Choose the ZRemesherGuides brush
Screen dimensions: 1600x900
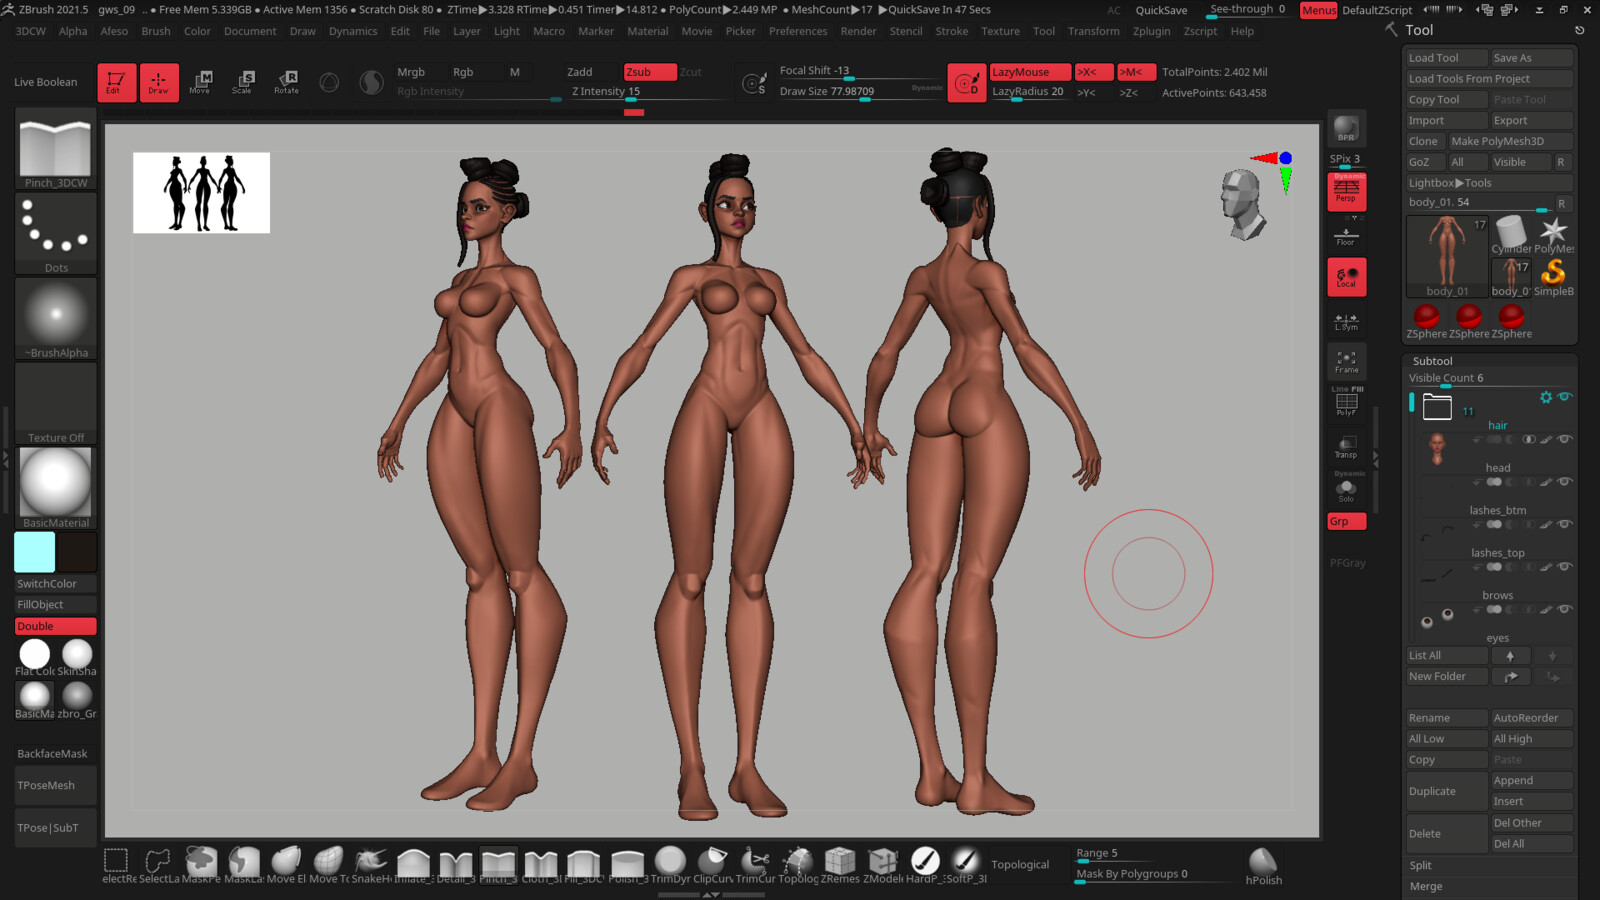[x=840, y=865]
